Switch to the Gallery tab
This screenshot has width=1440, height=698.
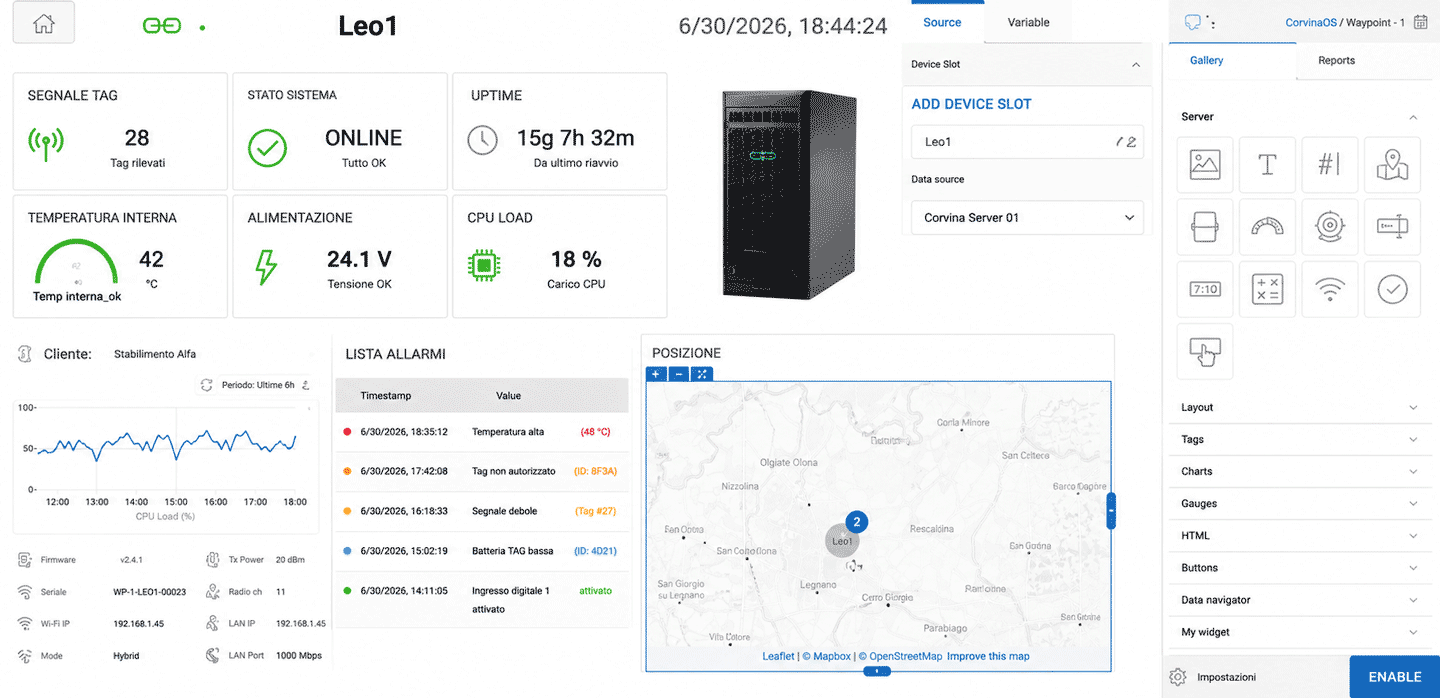1207,60
